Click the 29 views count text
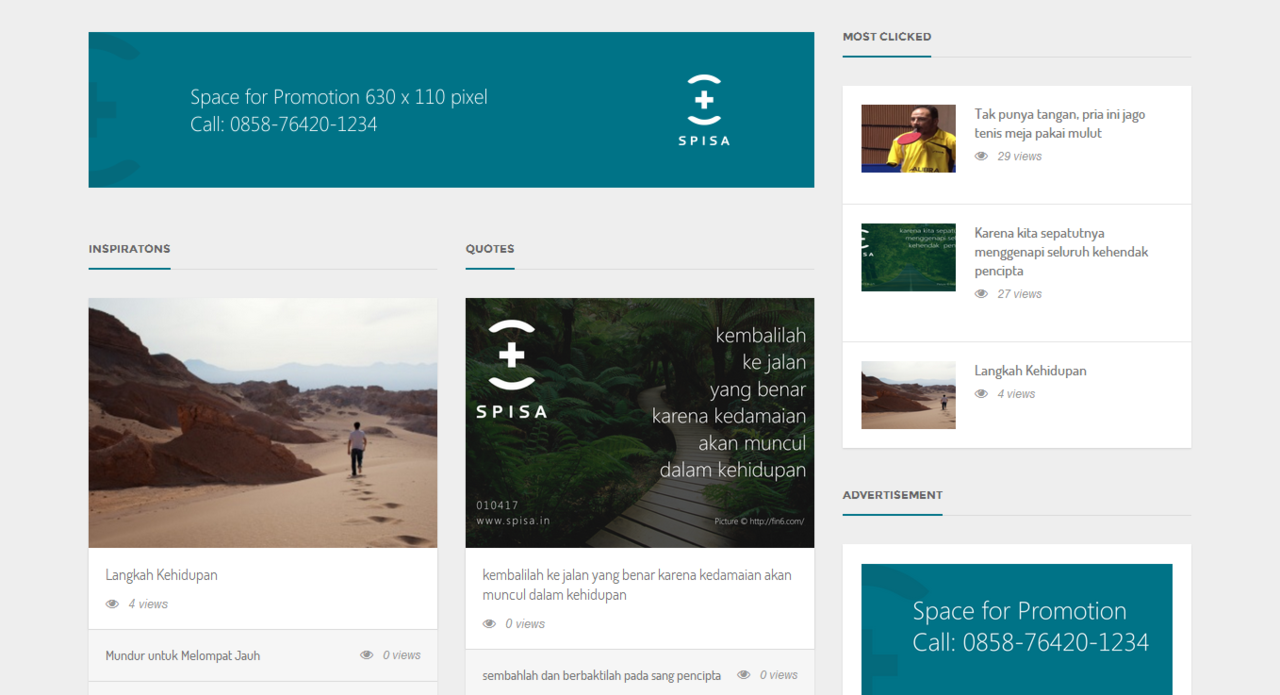1280x695 pixels. pos(1019,156)
